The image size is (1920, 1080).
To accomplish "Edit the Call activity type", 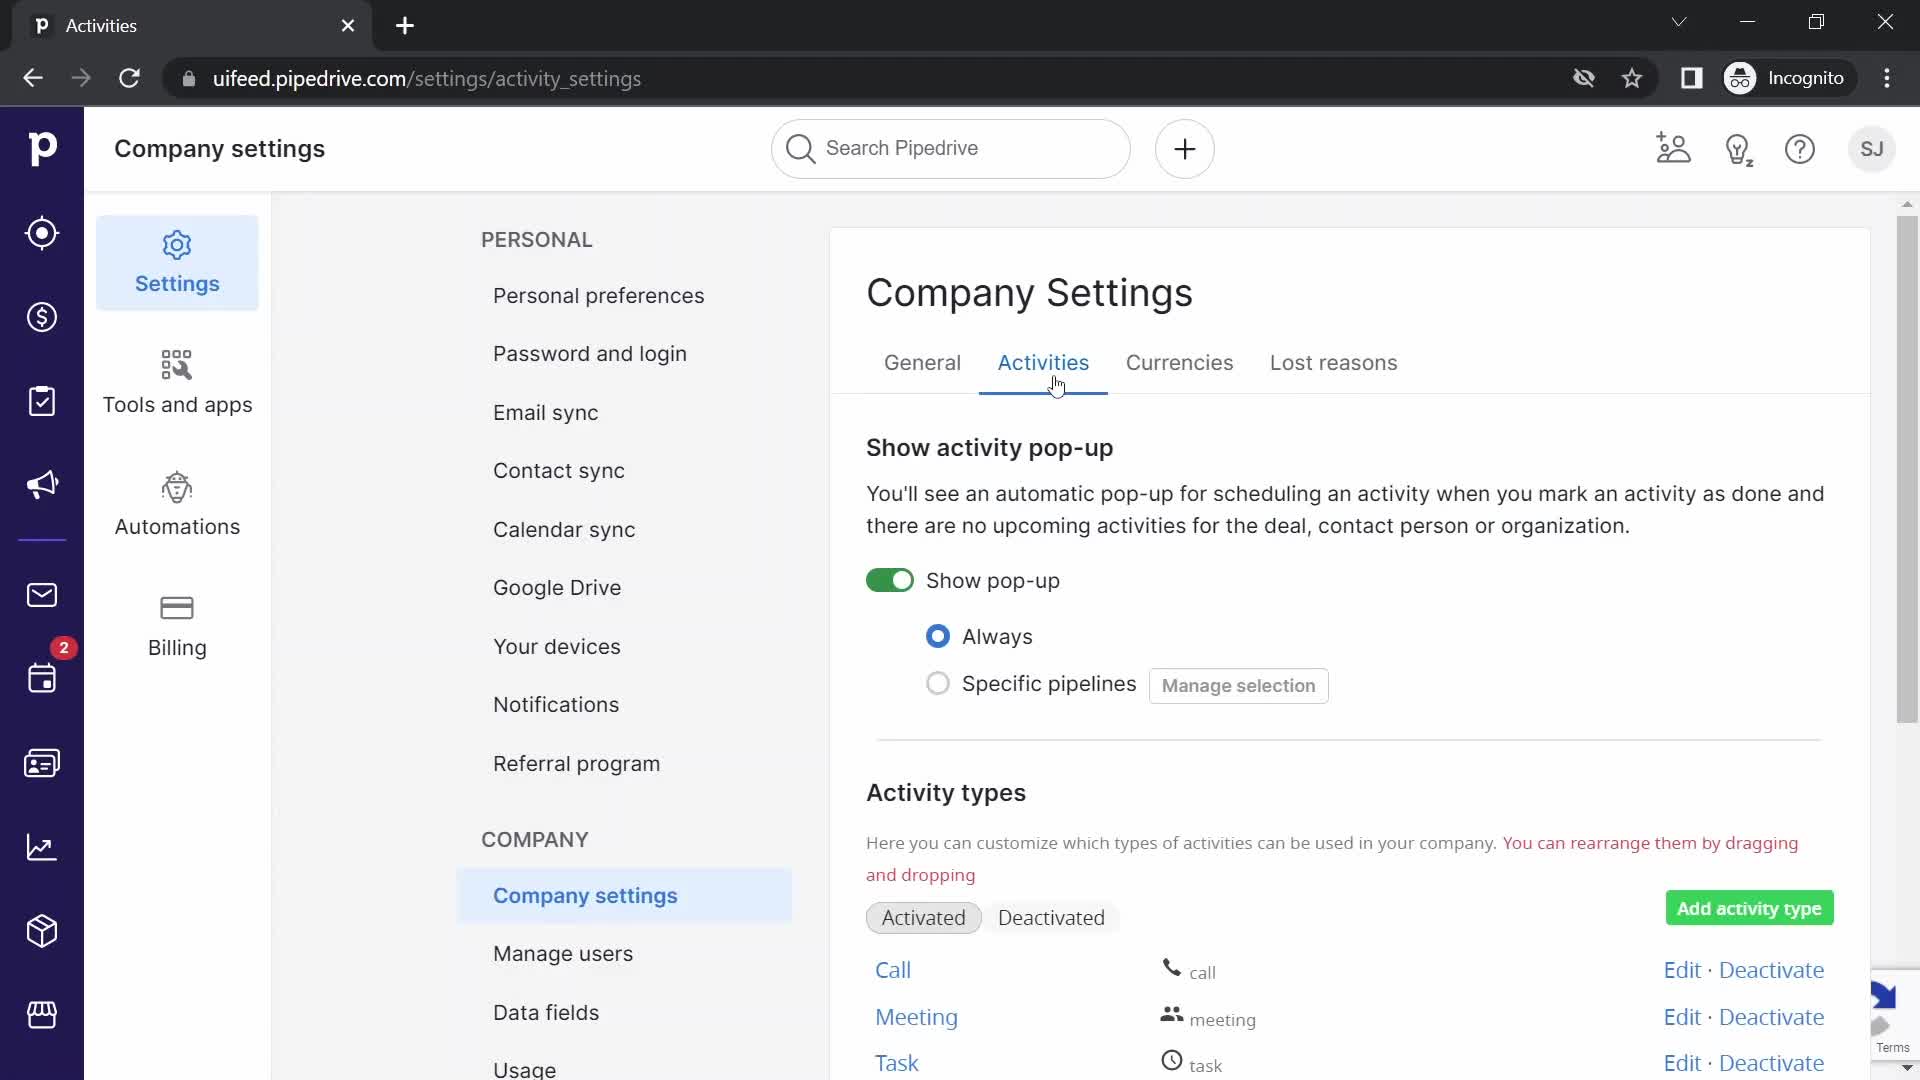I will click(1682, 971).
